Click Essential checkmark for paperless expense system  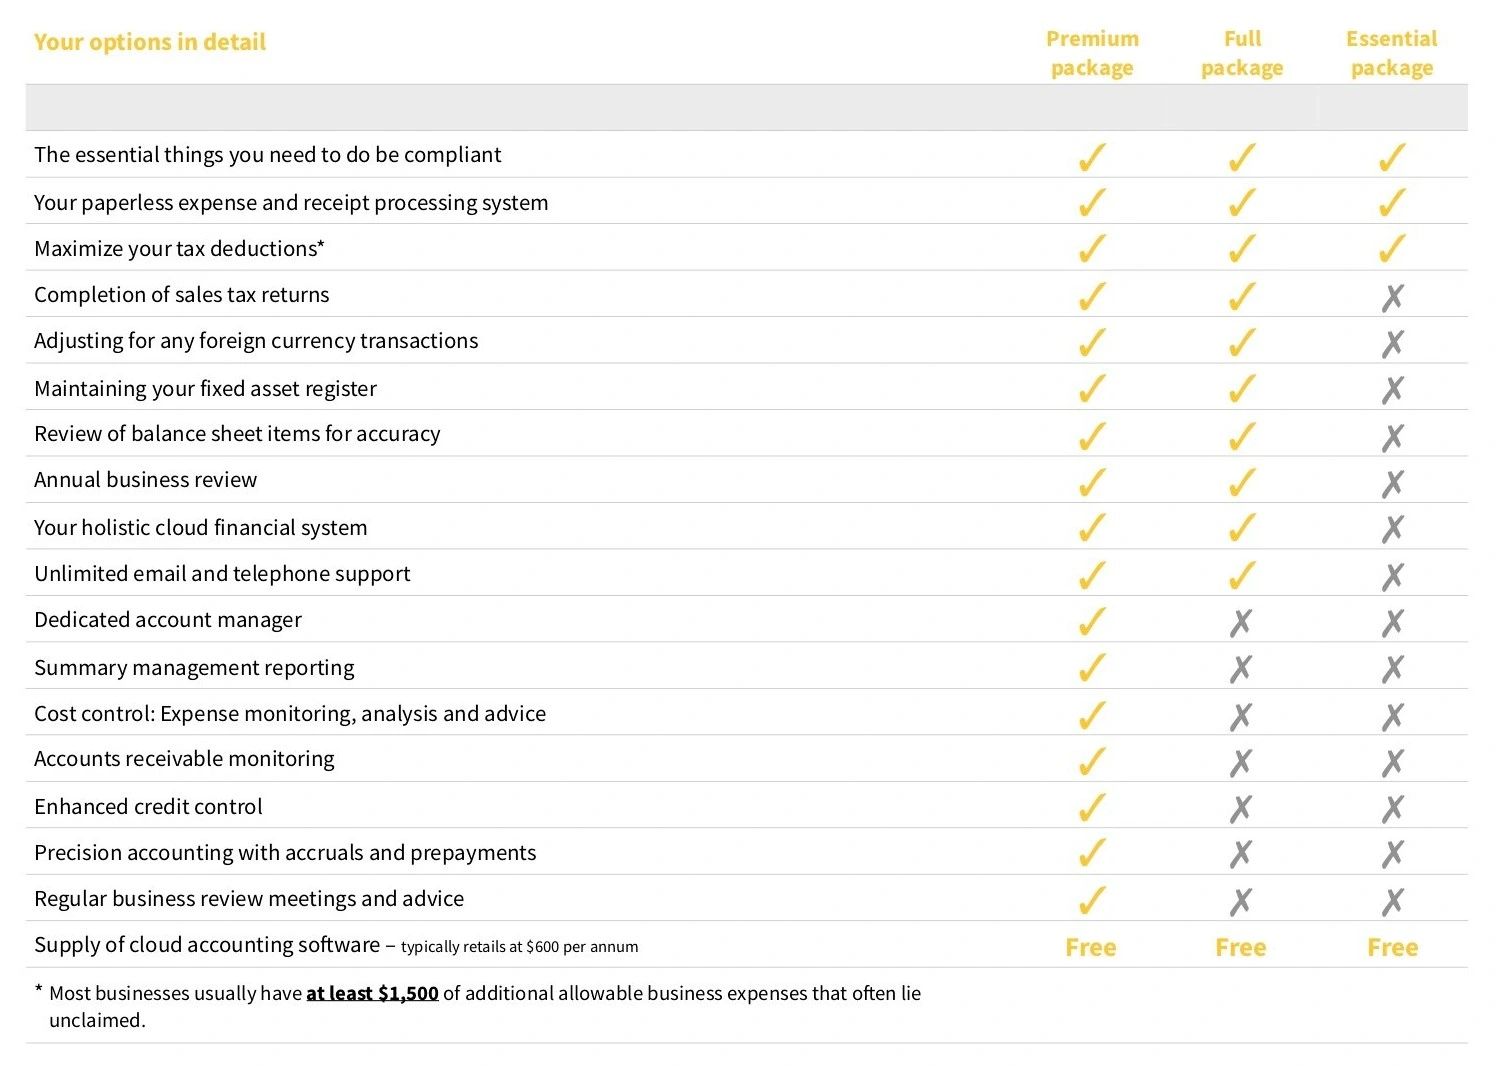1392,203
